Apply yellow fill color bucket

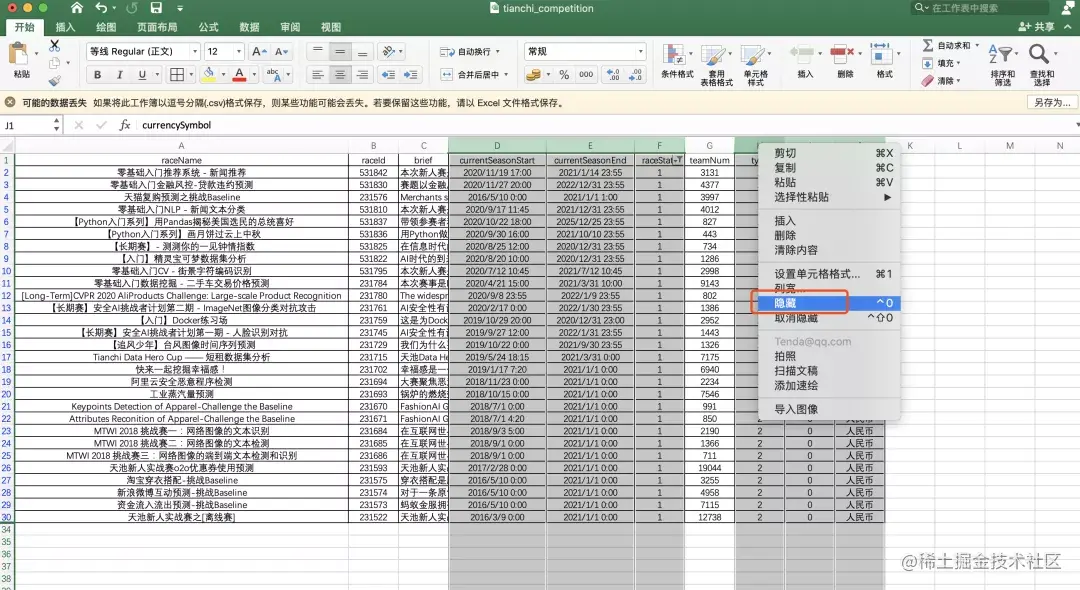pos(209,74)
